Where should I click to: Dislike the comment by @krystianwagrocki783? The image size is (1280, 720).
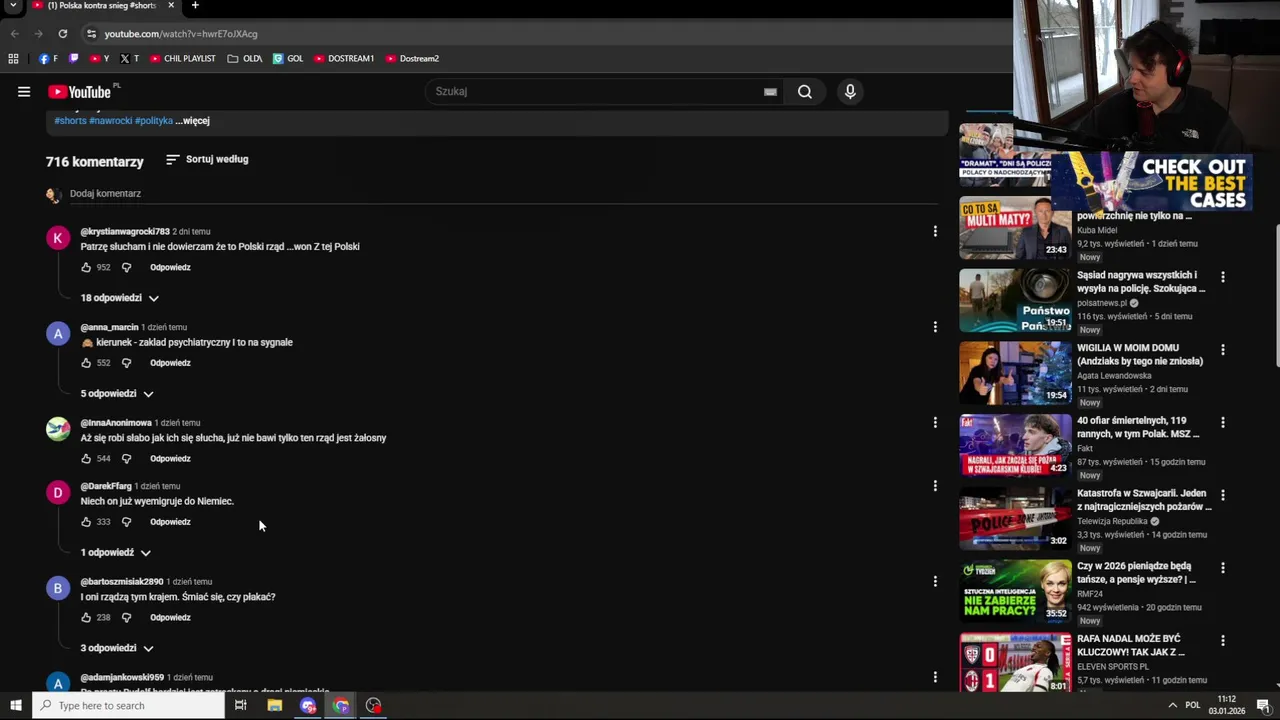(126, 268)
